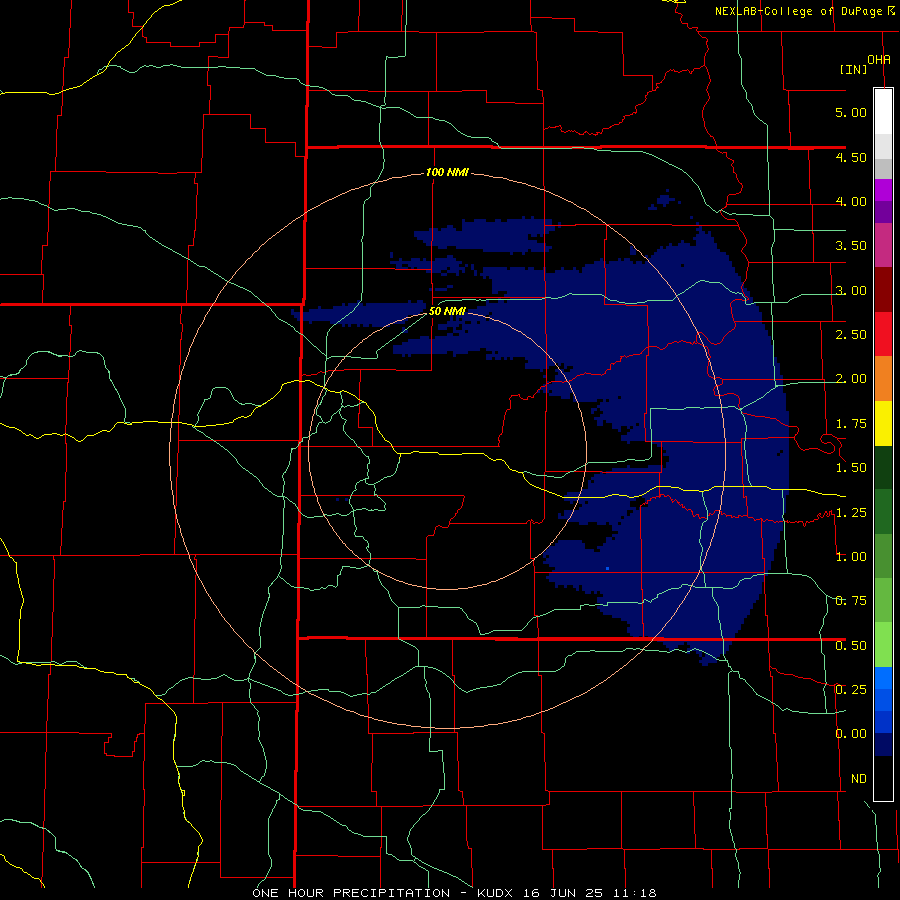Click the NEXLAB-College of DuPage label
This screenshot has width=900, height=900.
click(798, 11)
